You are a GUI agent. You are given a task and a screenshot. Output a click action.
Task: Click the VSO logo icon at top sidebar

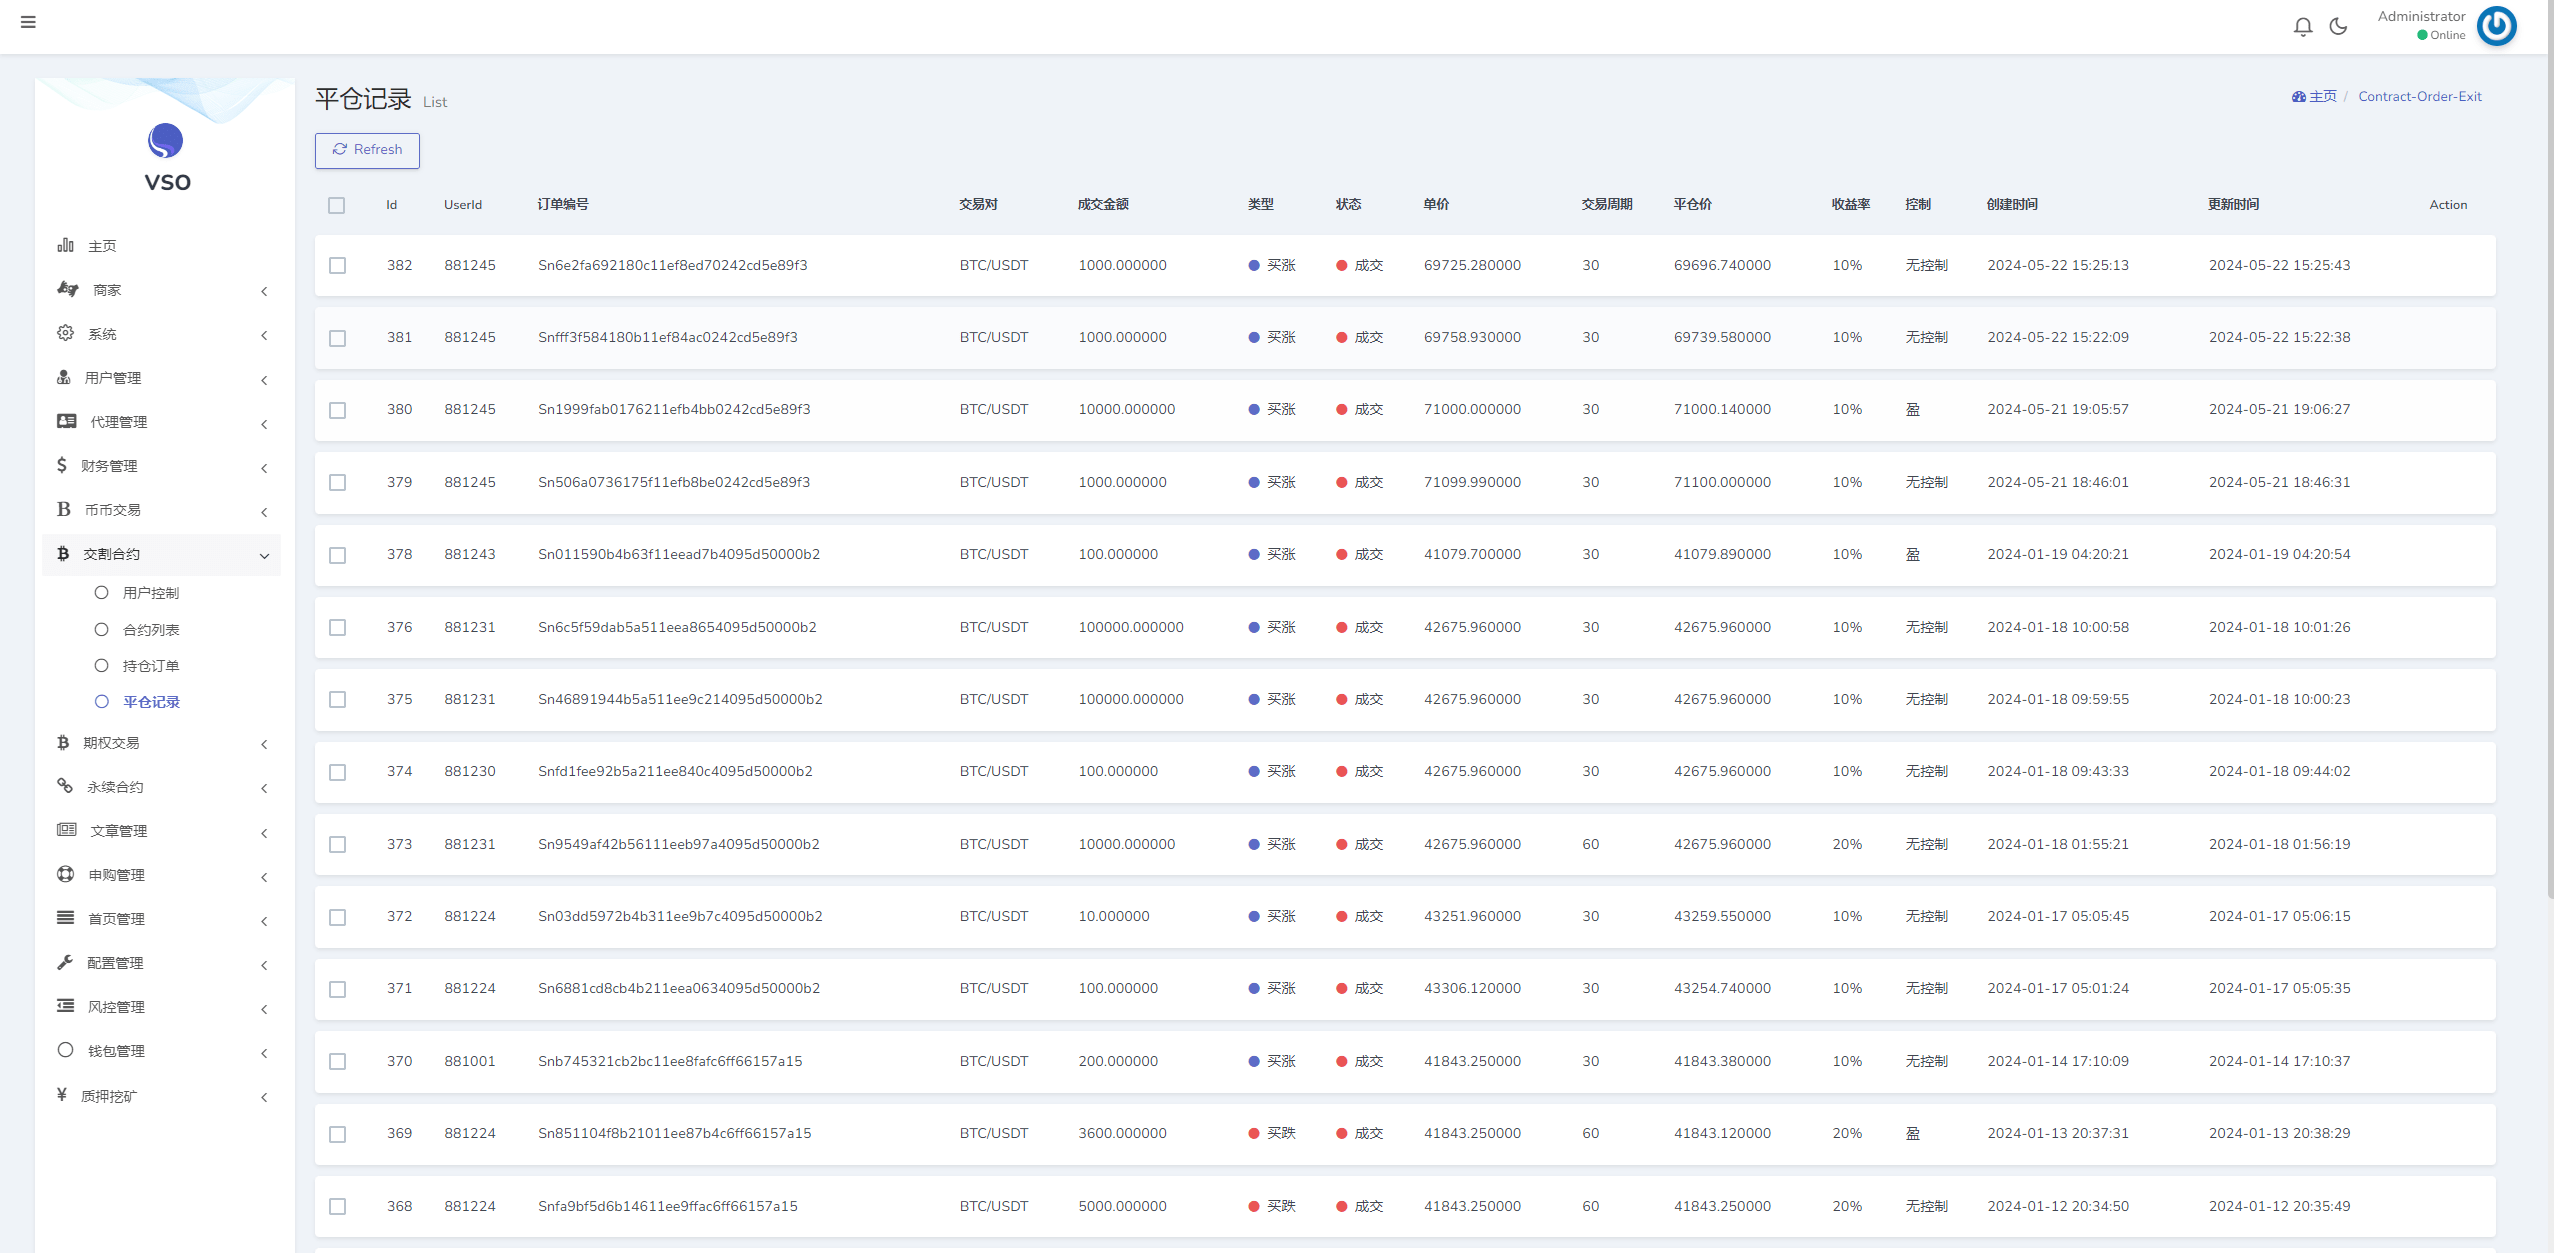(x=160, y=142)
